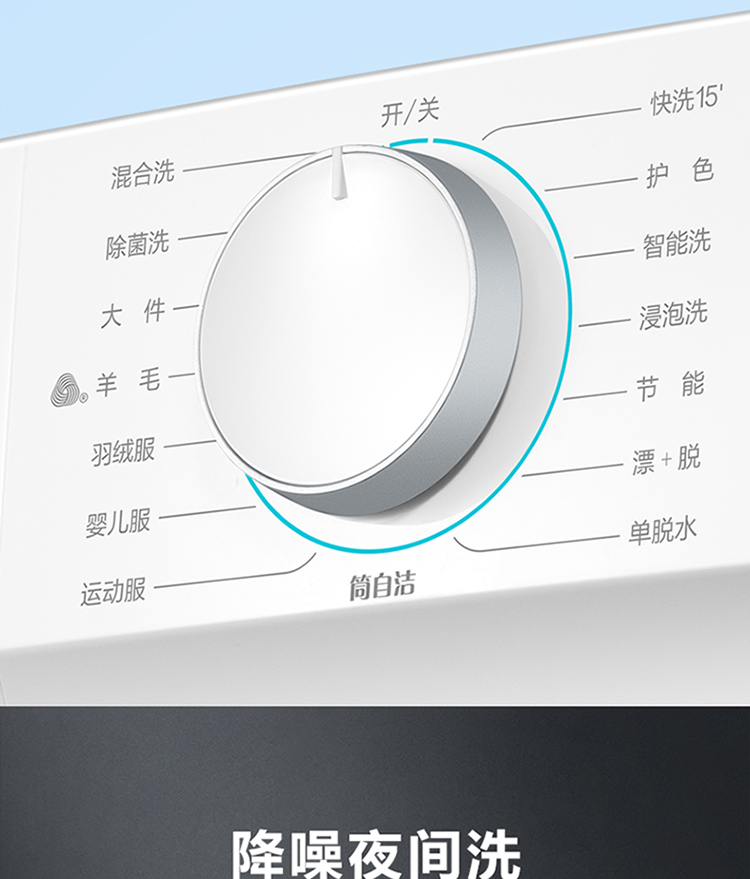Image resolution: width=750 pixels, height=879 pixels.
Task: Select the 筒自洁 drum self-clean label
Action: [382, 586]
